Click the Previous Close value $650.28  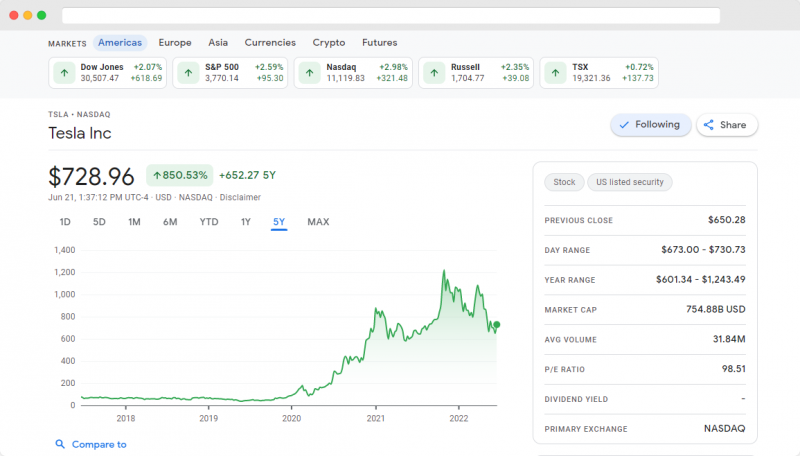pos(727,220)
